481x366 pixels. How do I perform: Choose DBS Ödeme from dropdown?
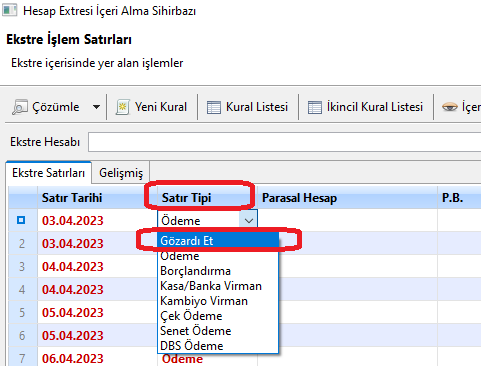coord(218,346)
